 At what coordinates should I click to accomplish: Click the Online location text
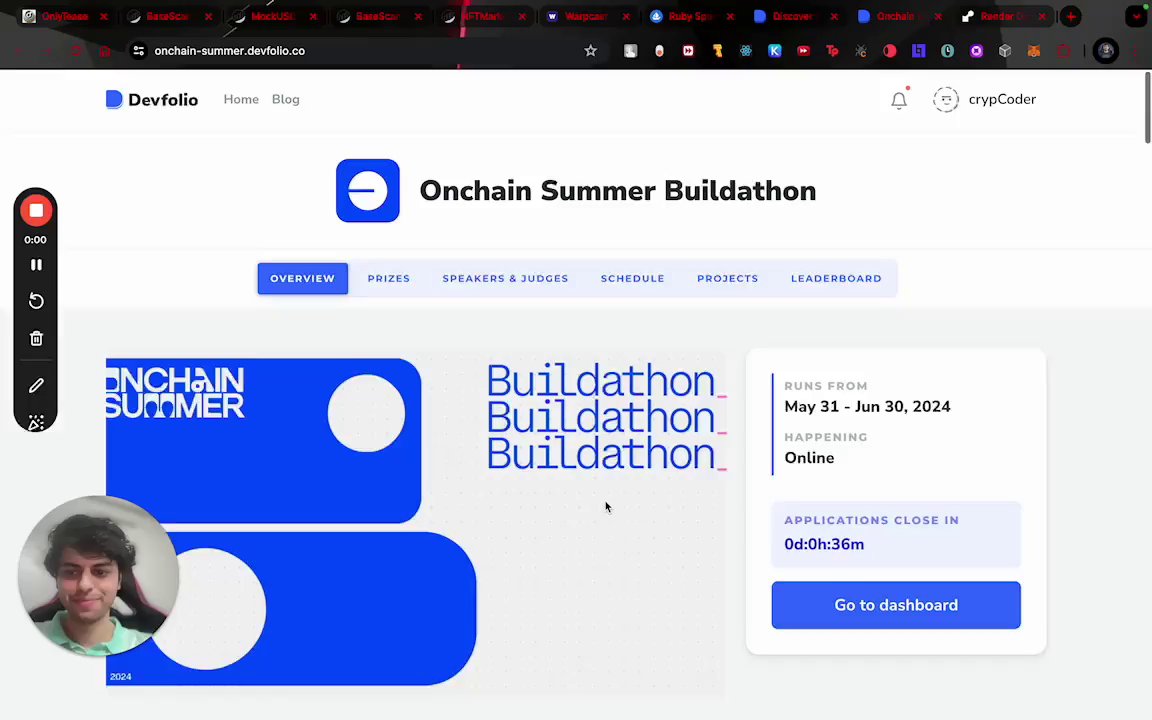(809, 458)
